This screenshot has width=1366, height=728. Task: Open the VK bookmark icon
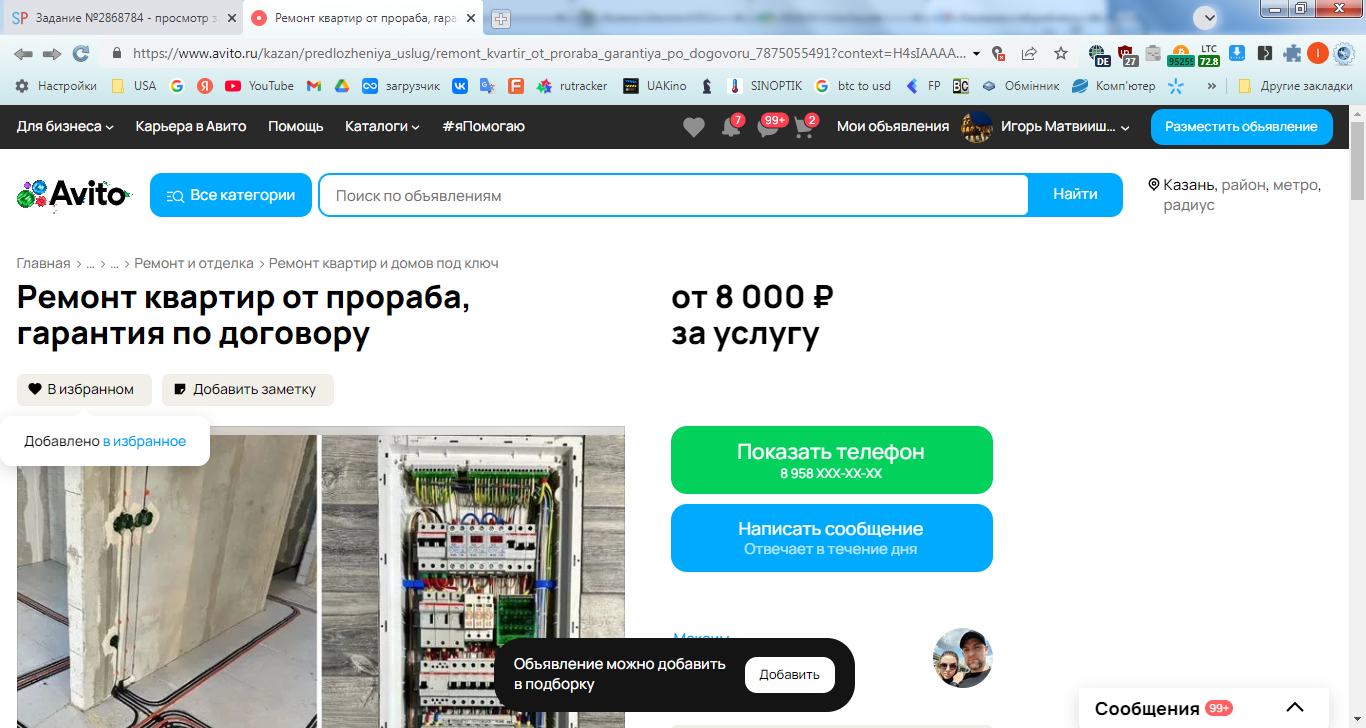point(460,86)
